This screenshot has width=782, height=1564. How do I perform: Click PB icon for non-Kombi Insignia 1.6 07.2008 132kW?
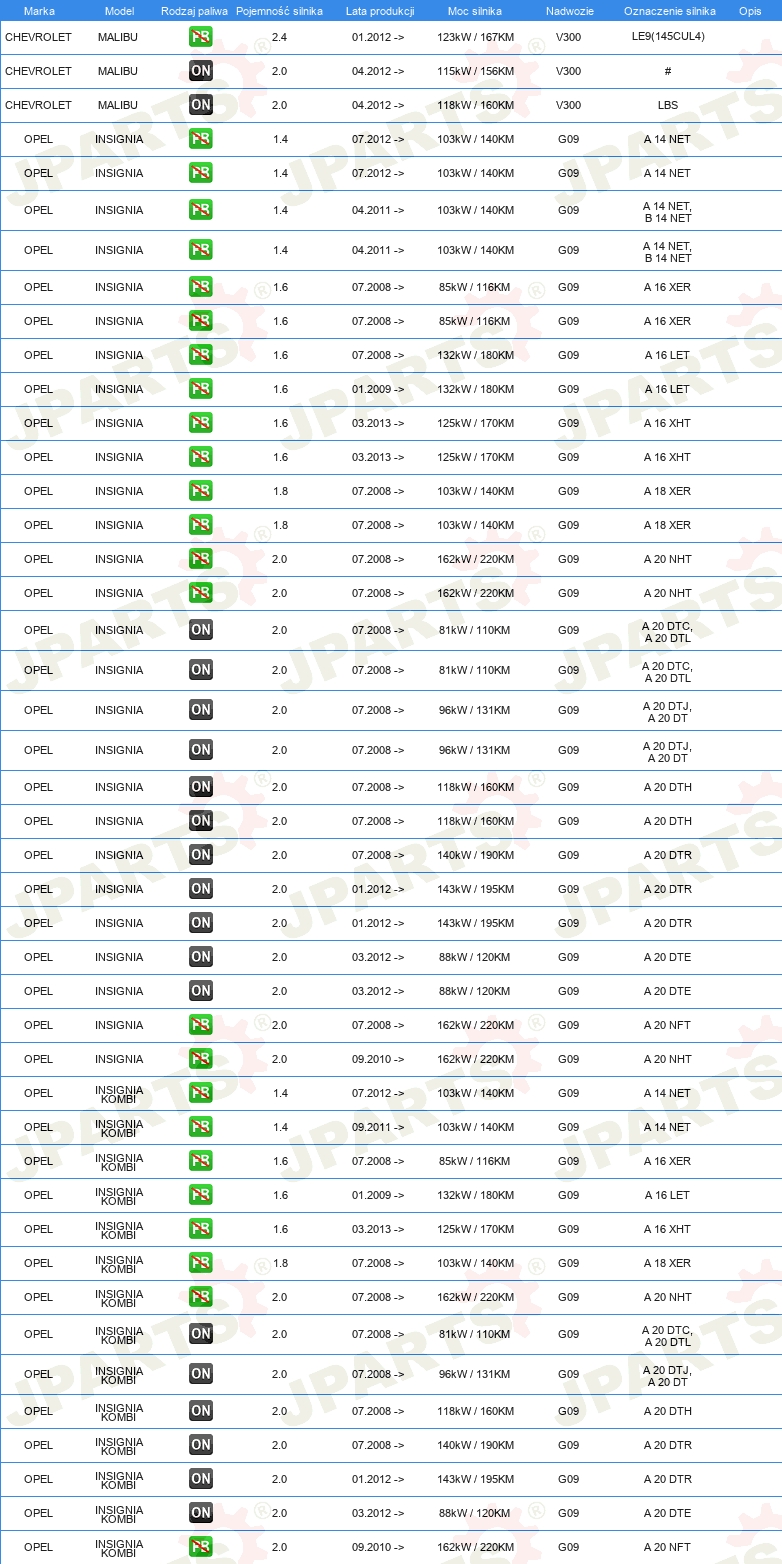point(201,355)
